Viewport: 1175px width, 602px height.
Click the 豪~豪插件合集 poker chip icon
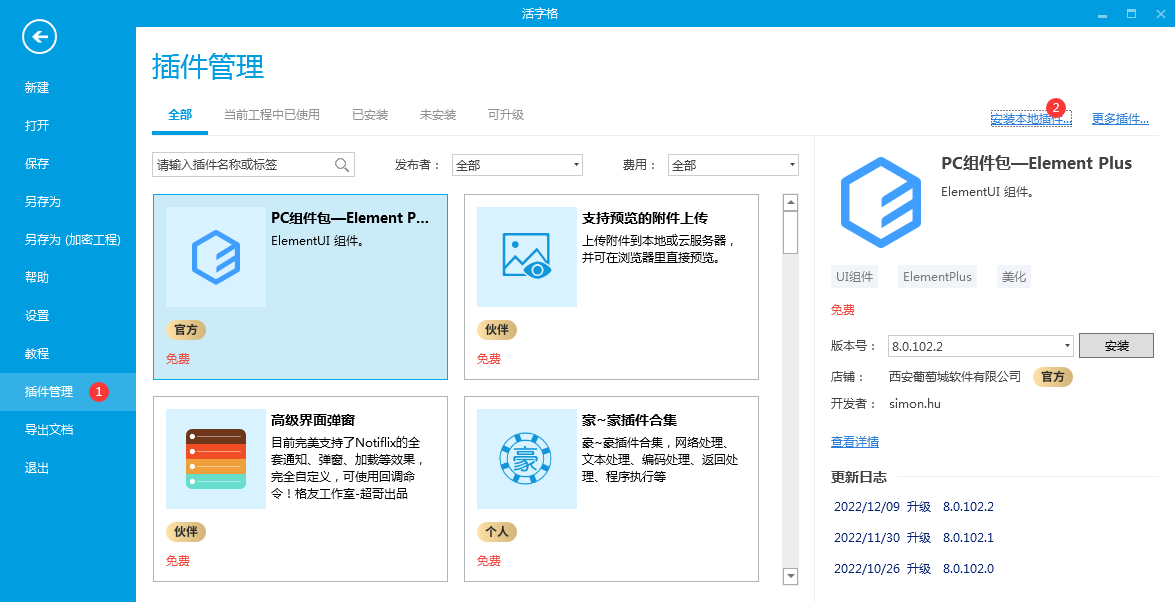527,459
